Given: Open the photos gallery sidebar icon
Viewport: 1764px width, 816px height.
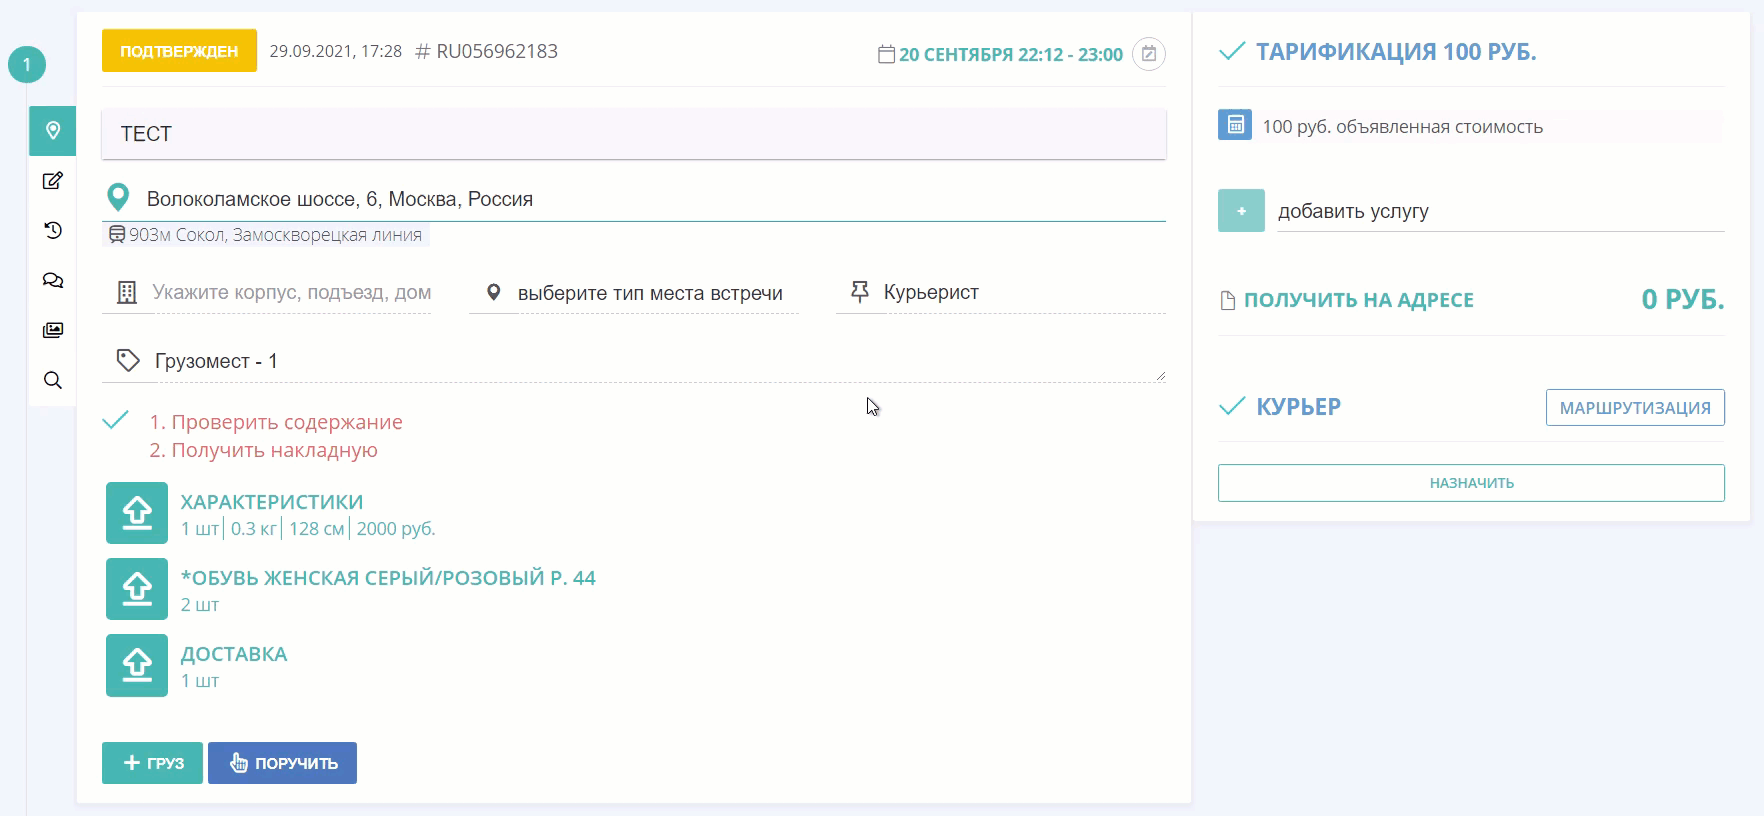Looking at the screenshot, I should 53,331.
